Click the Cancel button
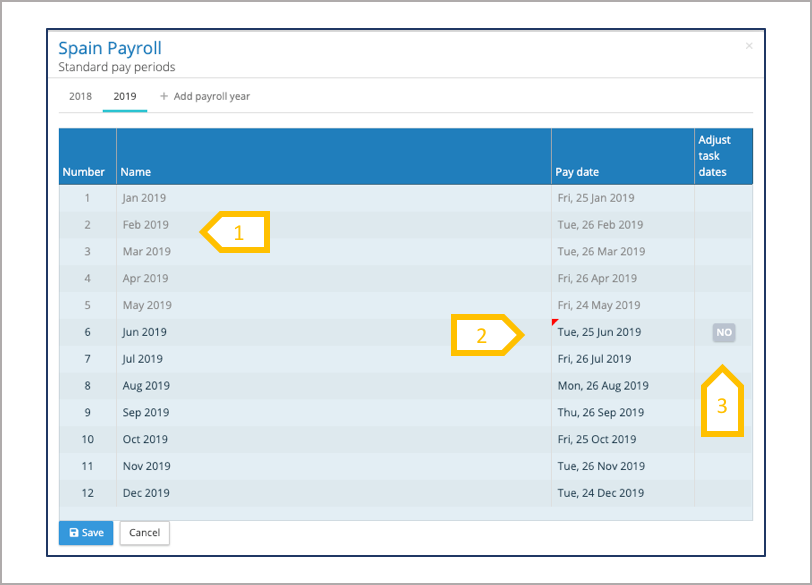Screen dimensions: 812x585 pyautogui.click(x=144, y=533)
